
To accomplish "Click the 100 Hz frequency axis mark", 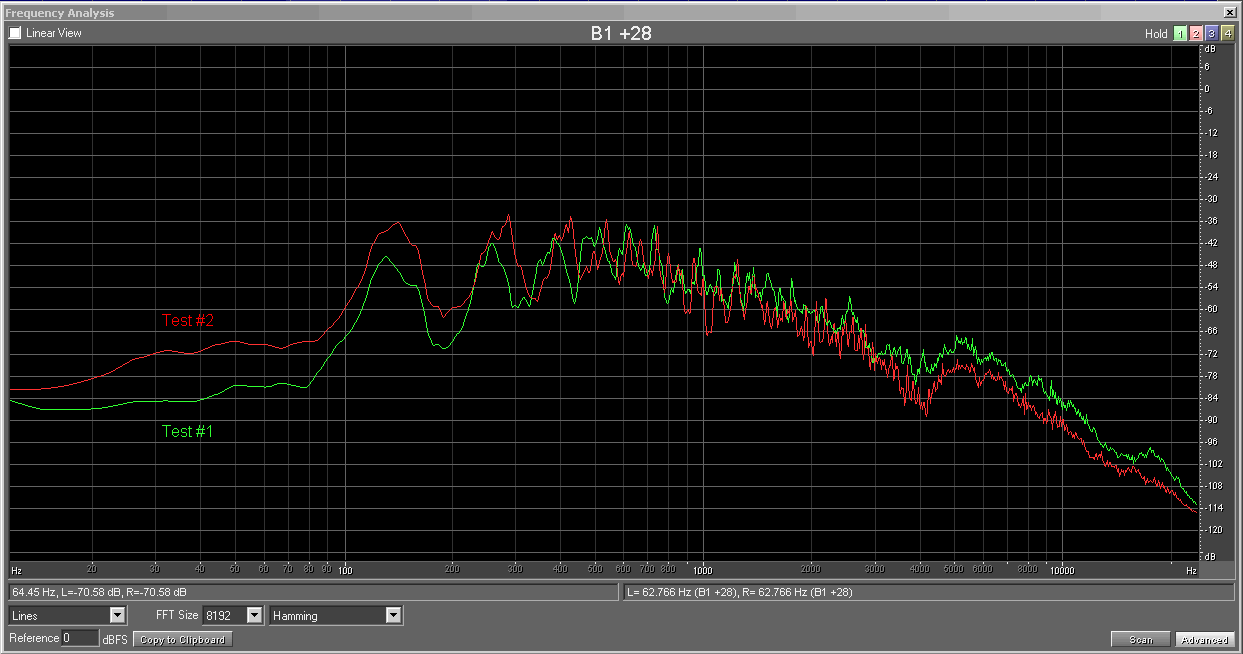I will tap(345, 570).
